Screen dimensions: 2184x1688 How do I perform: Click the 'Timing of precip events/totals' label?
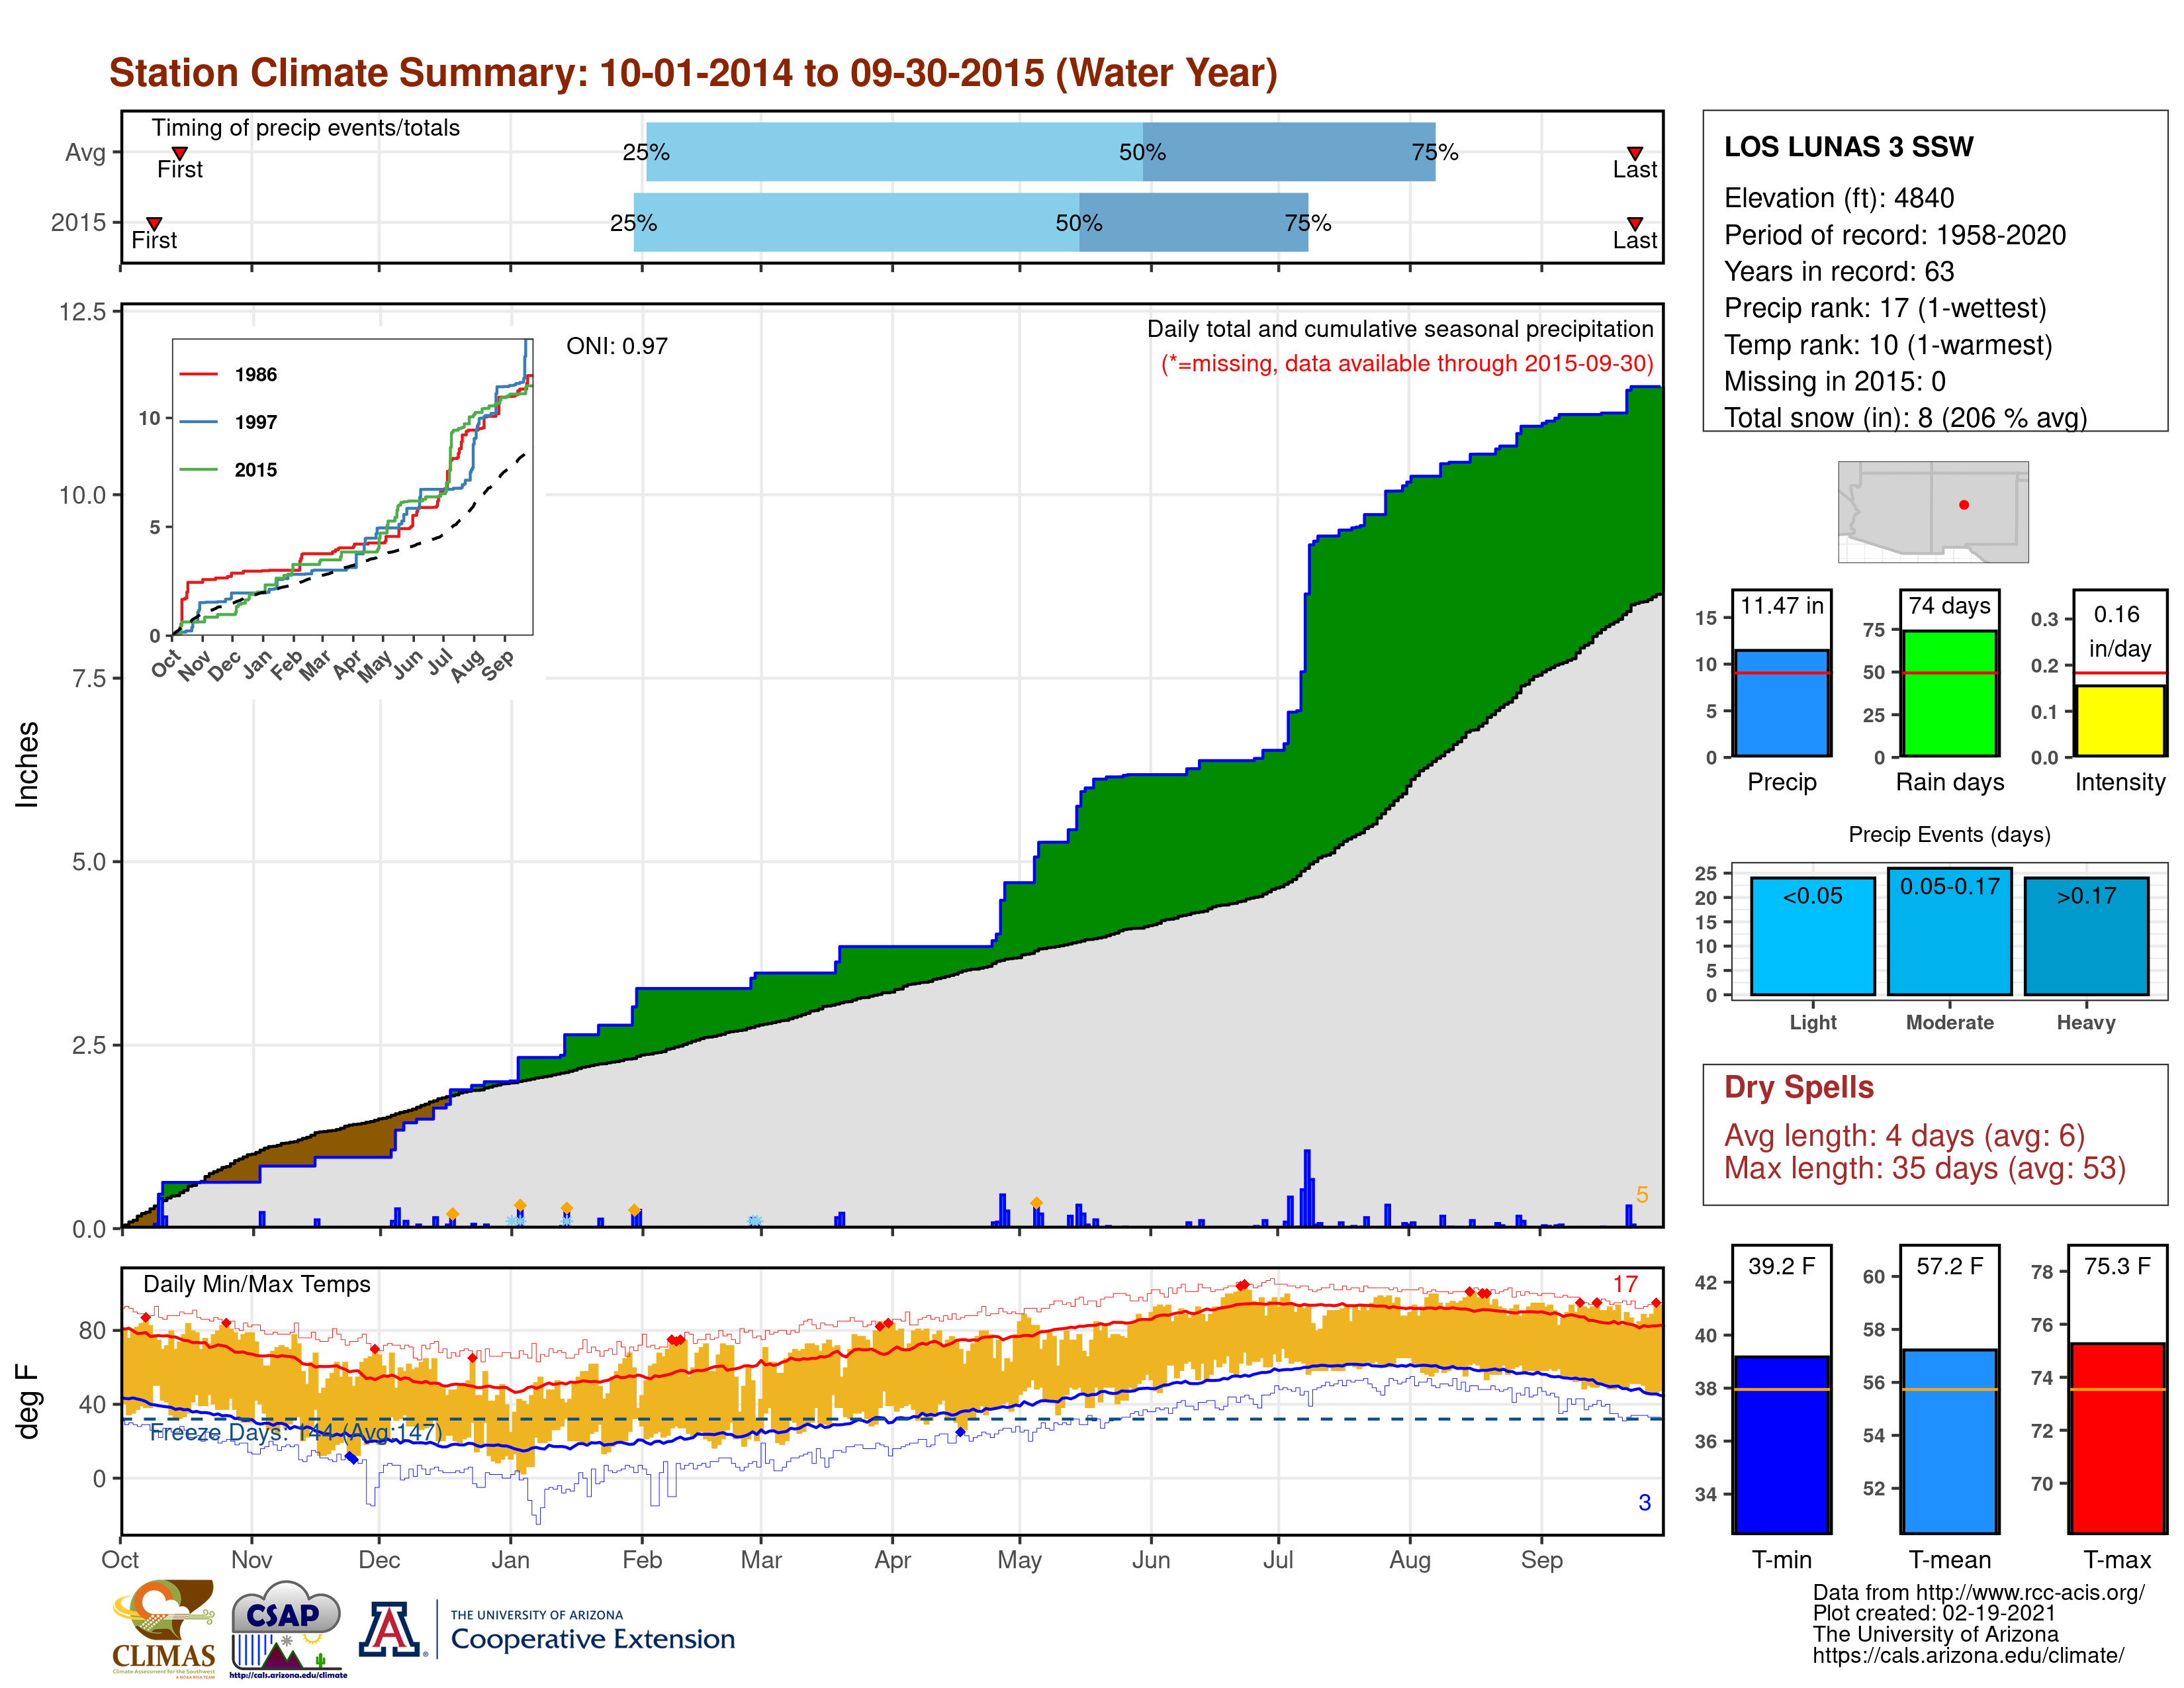coord(306,128)
